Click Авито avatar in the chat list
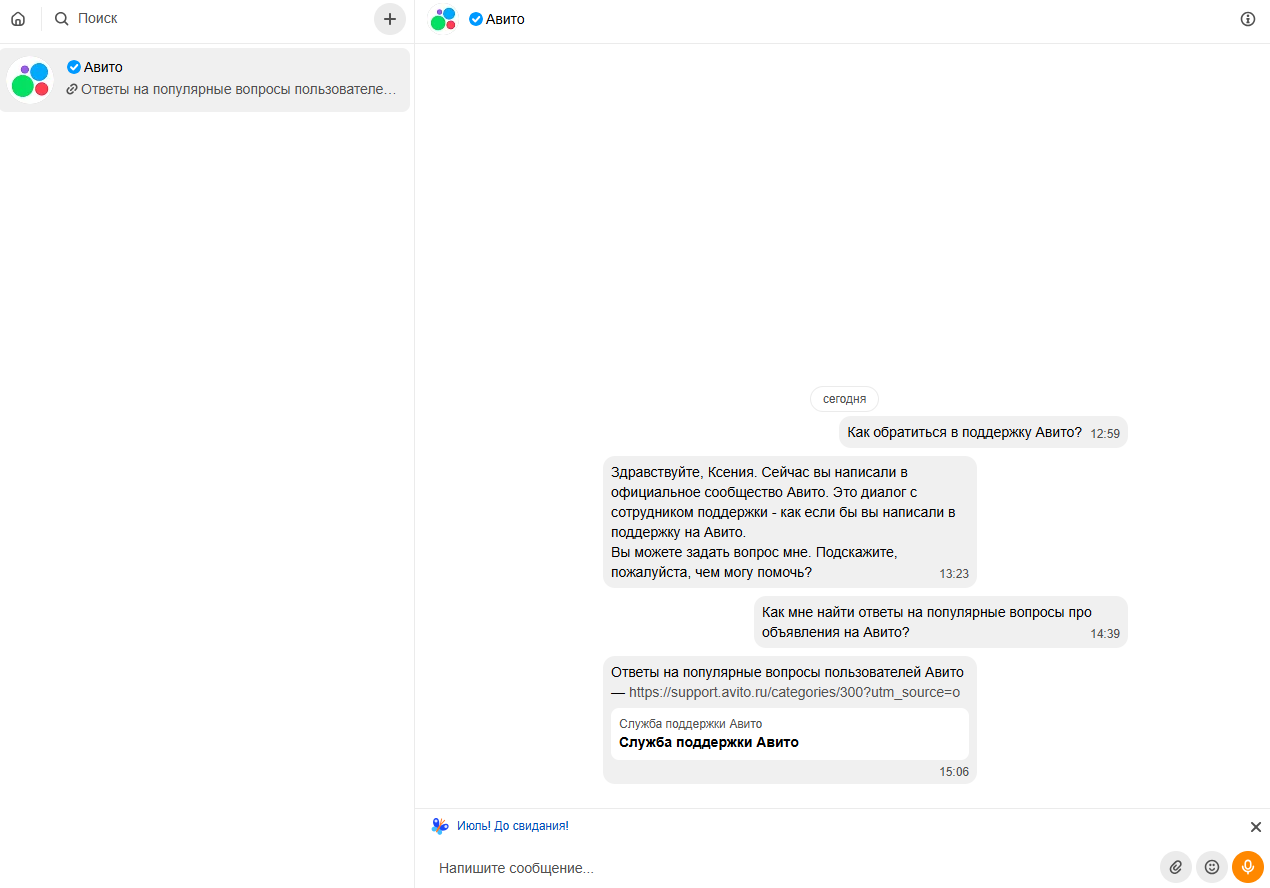Image resolution: width=1270 pixels, height=888 pixels. pos(30,80)
